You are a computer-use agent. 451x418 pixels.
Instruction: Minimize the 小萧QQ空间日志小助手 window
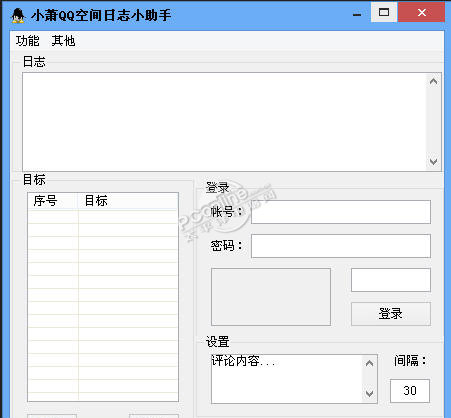(357, 14)
